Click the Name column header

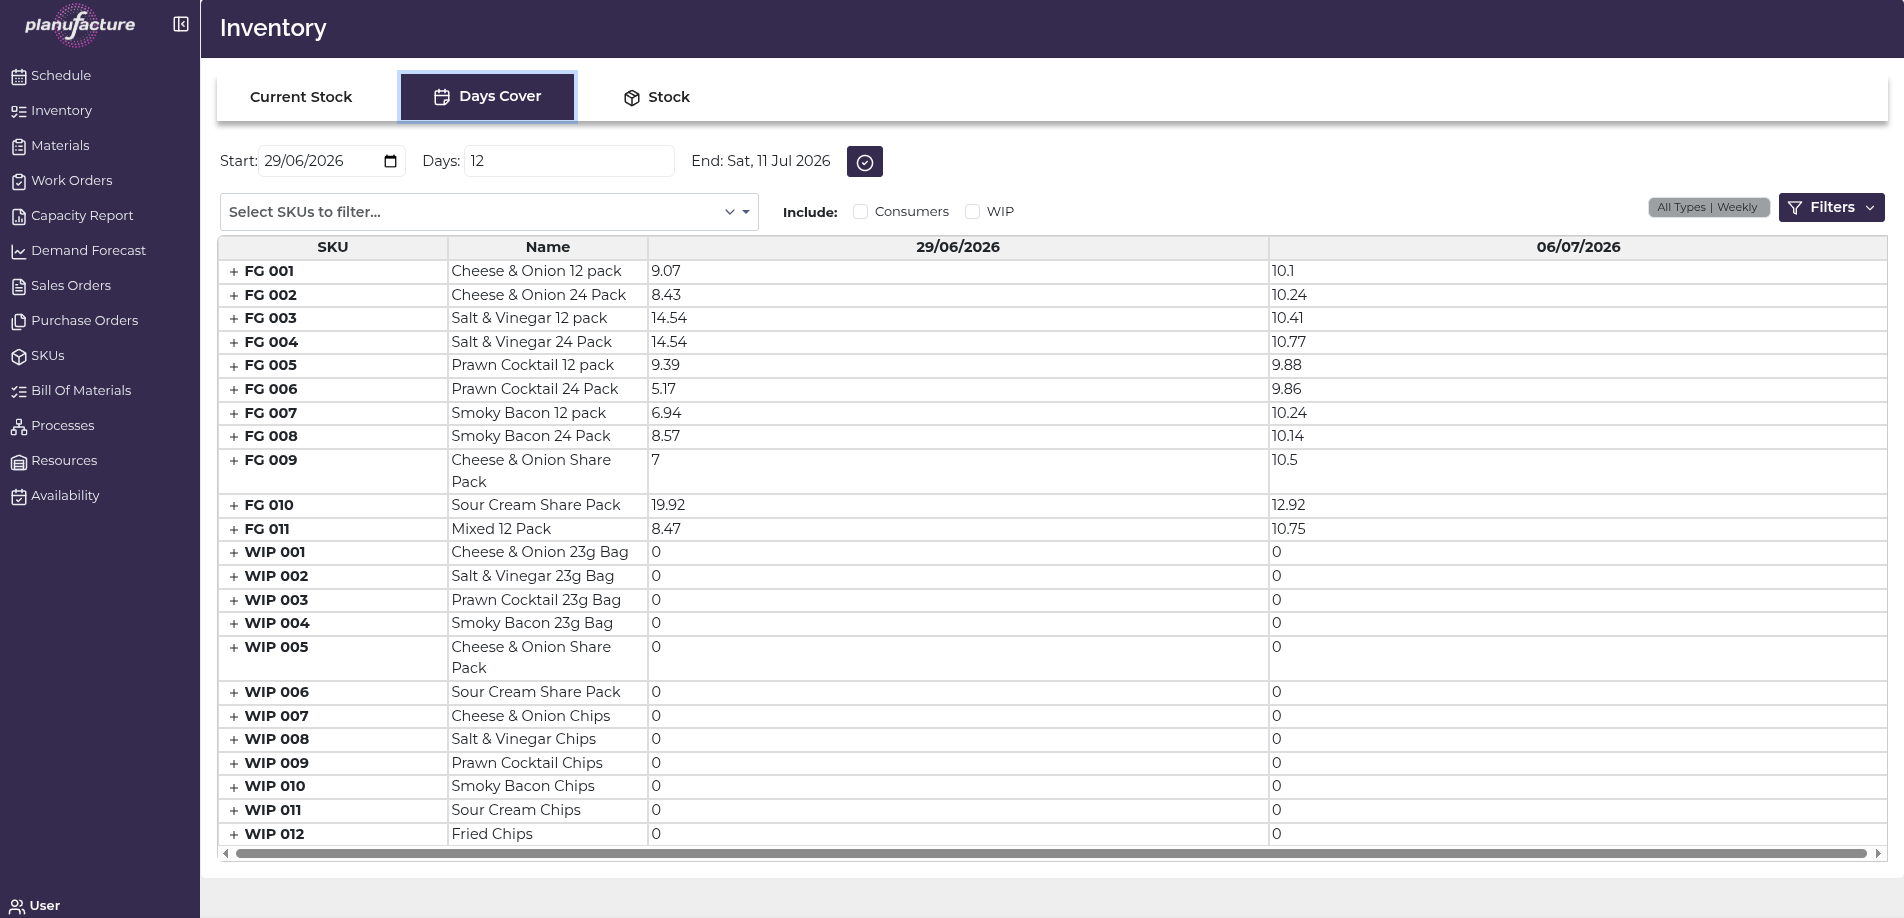[548, 247]
